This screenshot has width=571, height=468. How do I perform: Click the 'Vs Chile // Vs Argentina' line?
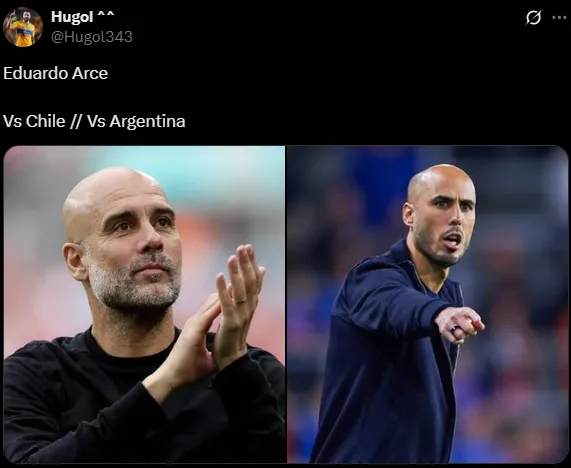(x=94, y=121)
